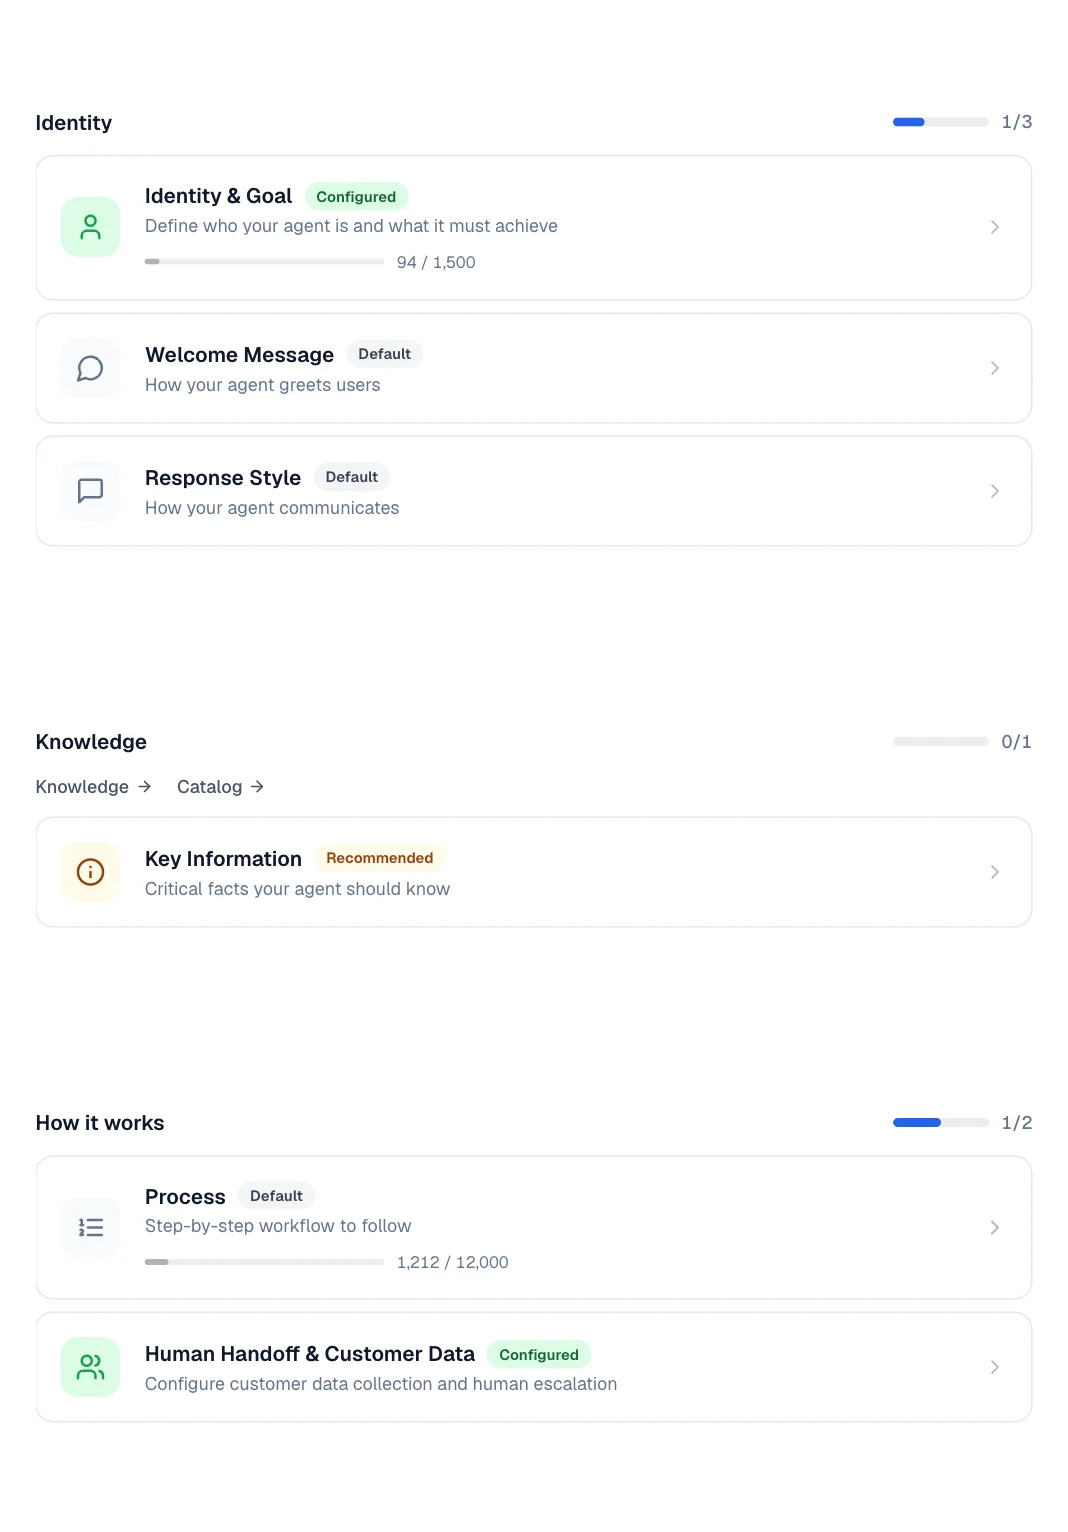
Task: Click the Welcome Message chat bubble icon
Action: [x=90, y=368]
